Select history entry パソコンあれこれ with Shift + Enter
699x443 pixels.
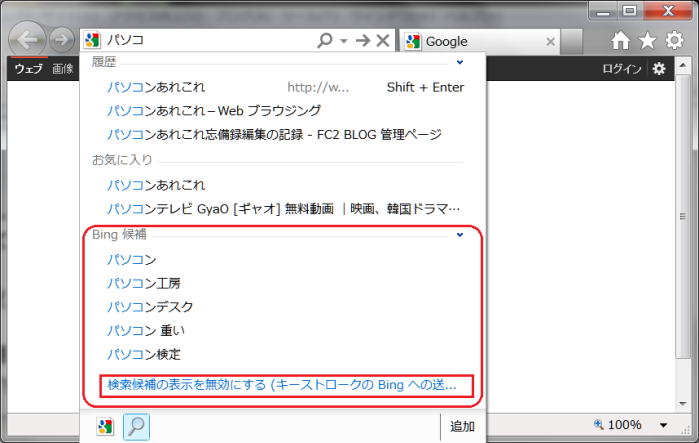[285, 87]
